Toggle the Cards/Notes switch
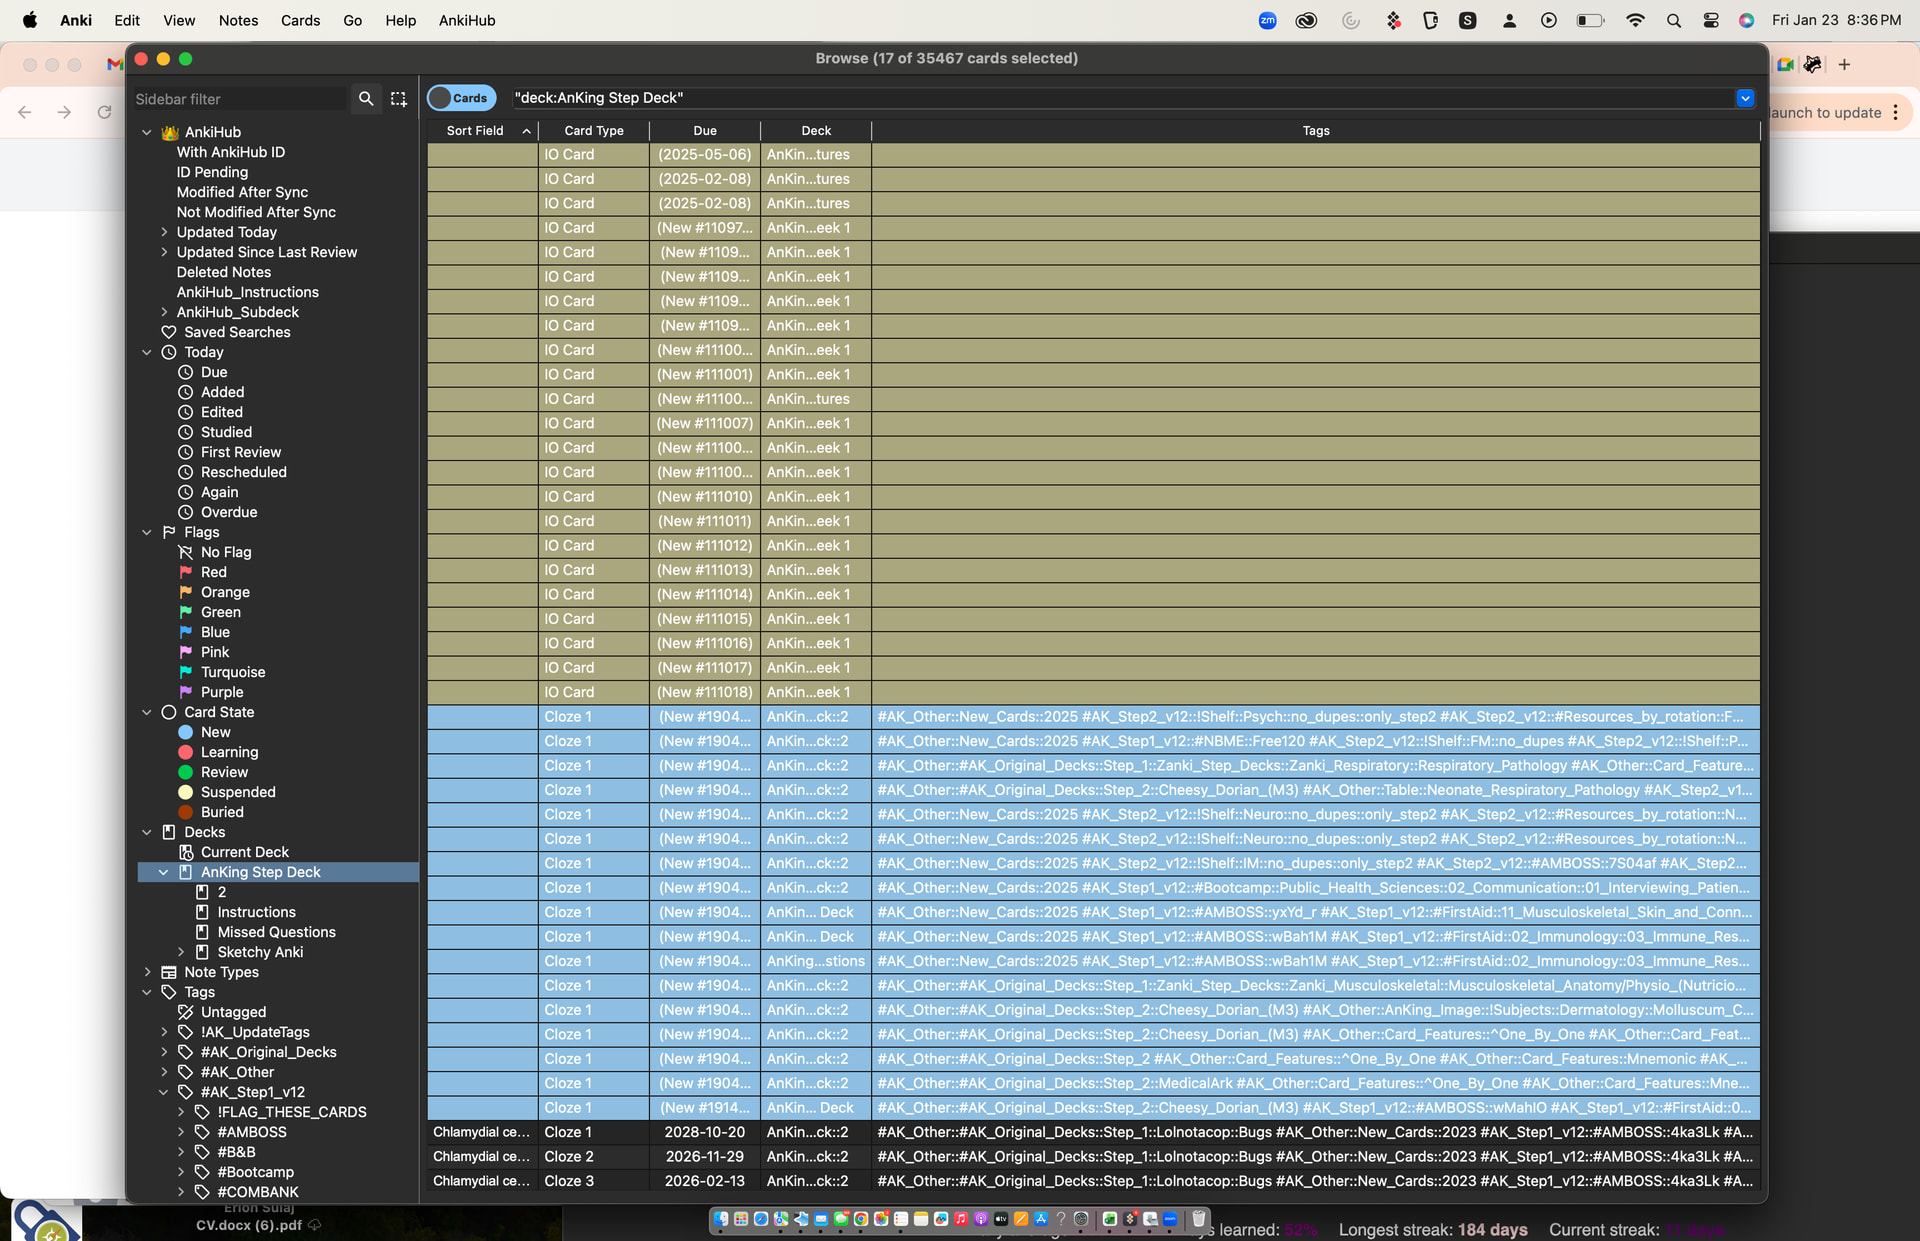This screenshot has height=1241, width=1920. (x=460, y=98)
